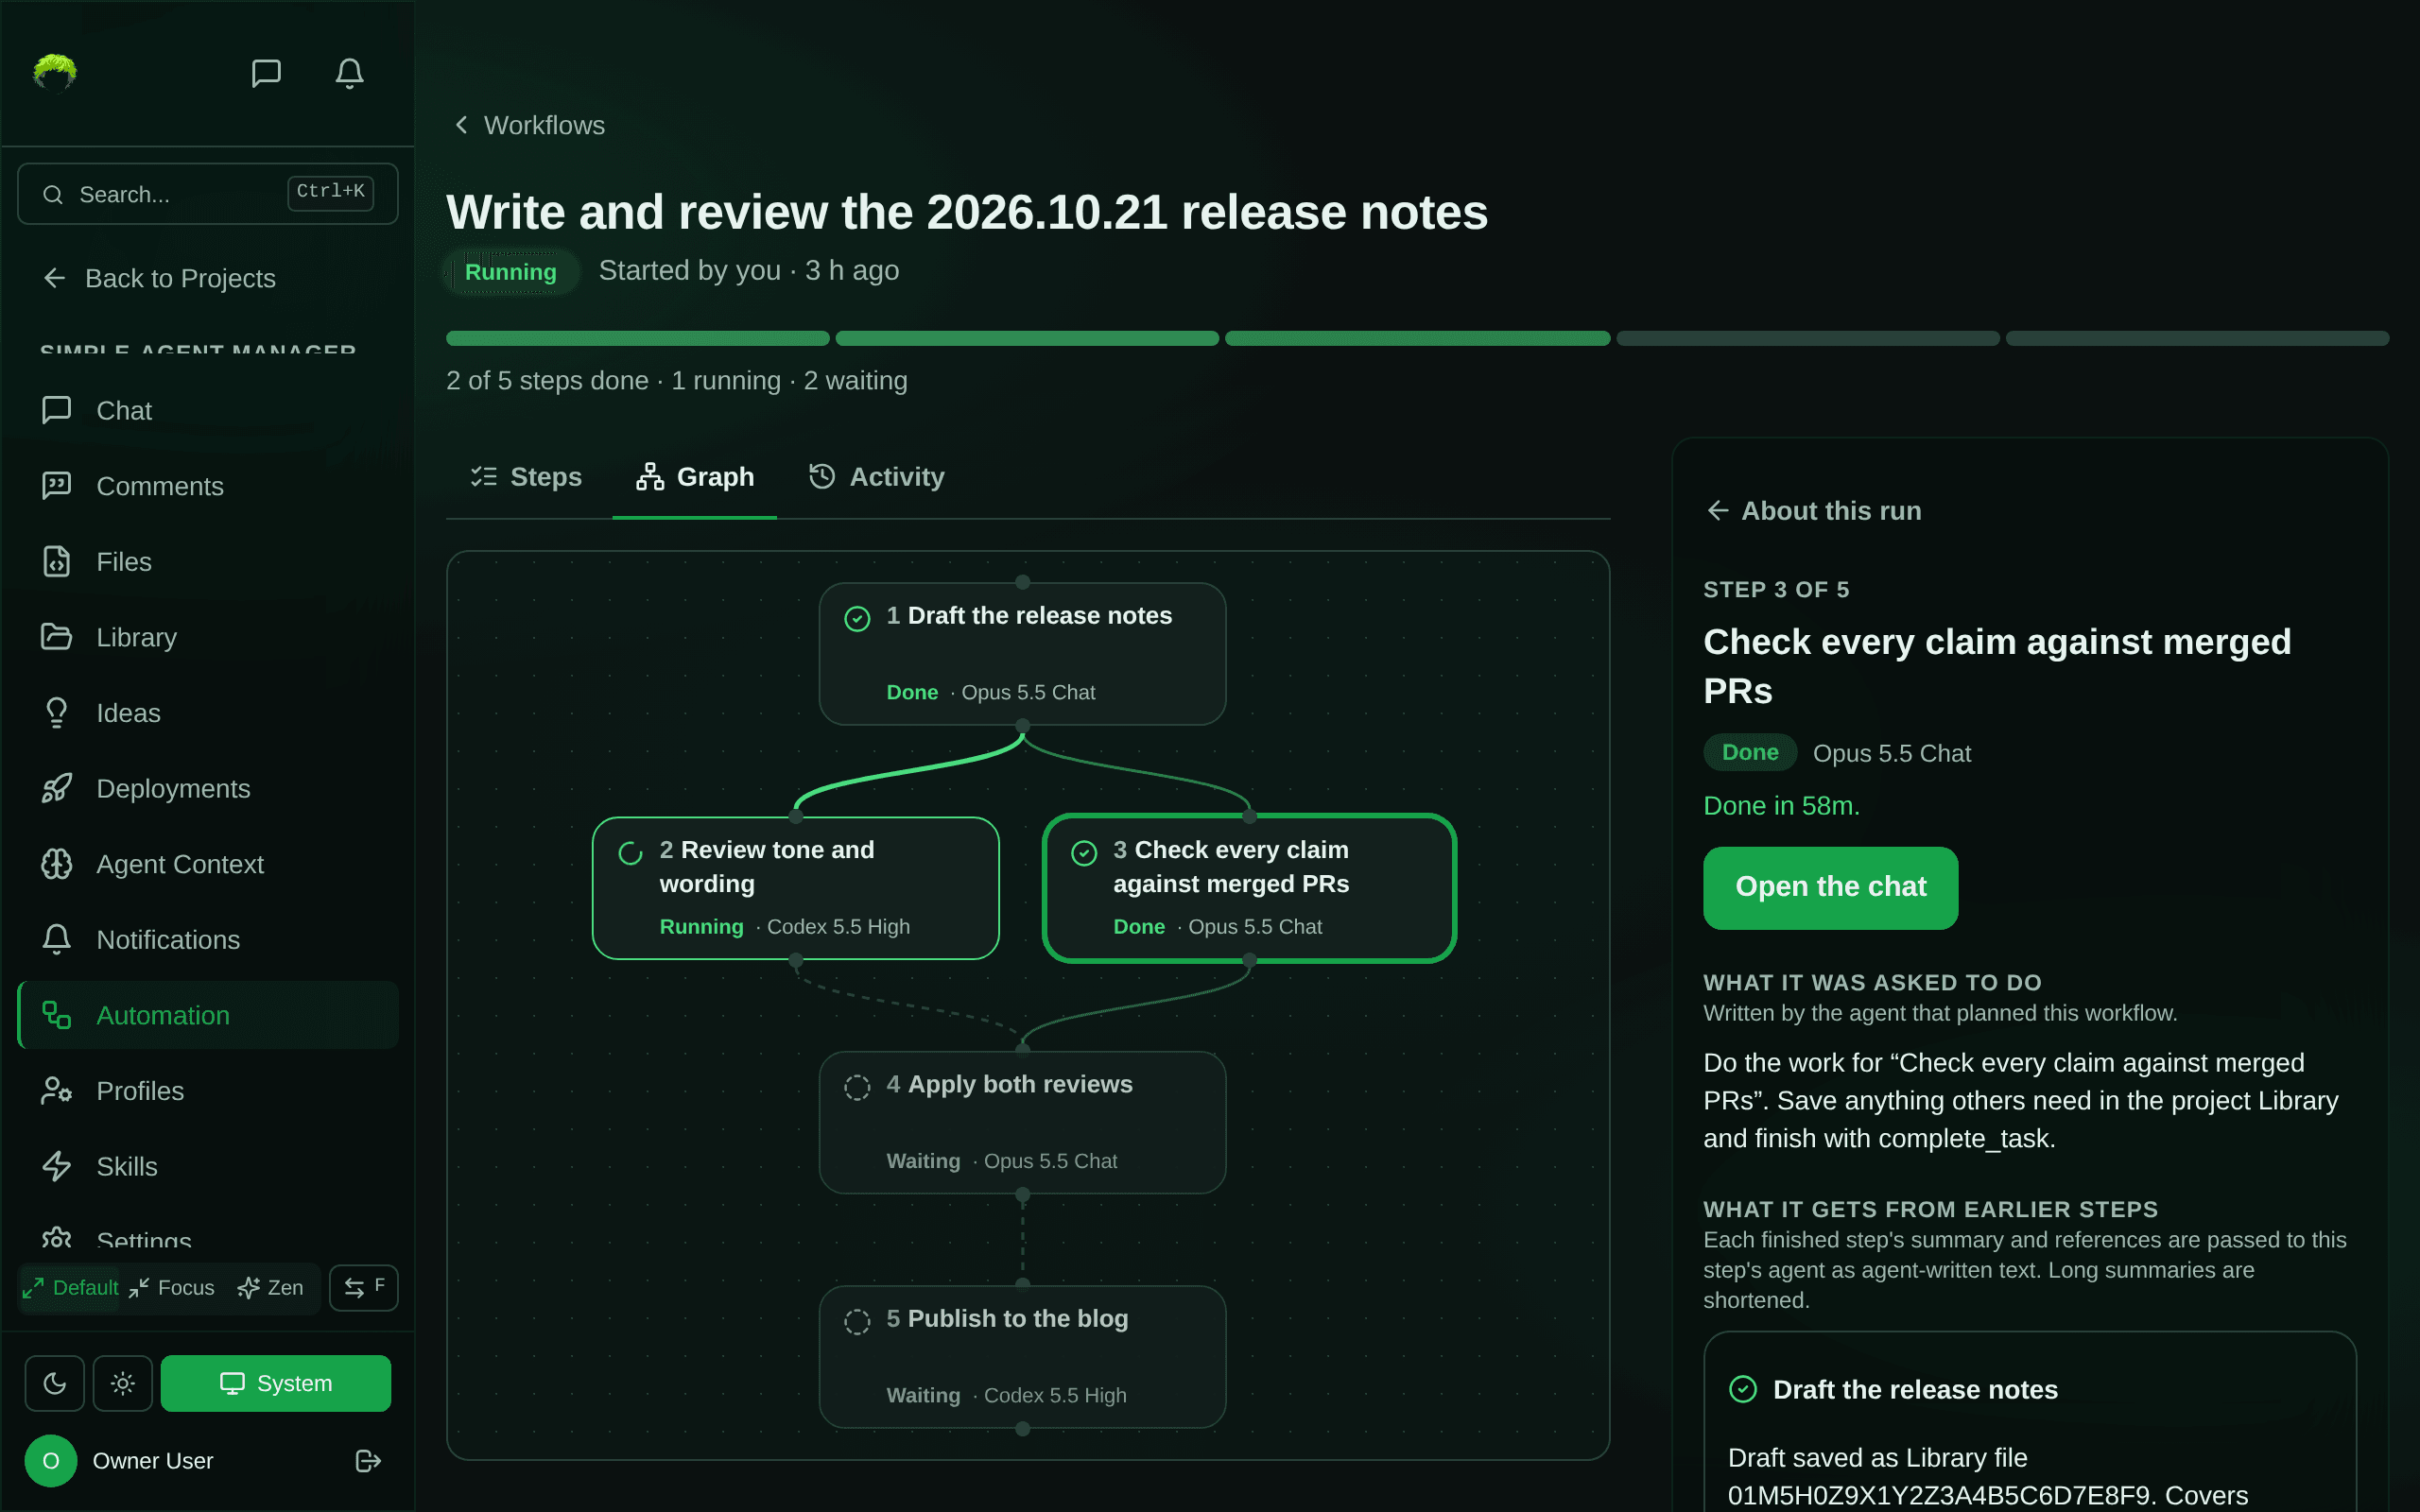The height and width of the screenshot is (1512, 2420).
Task: Select graph node 3 Check every claim
Action: coord(1249,888)
